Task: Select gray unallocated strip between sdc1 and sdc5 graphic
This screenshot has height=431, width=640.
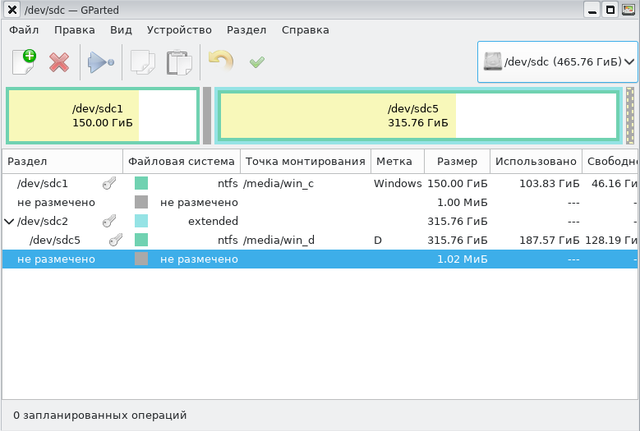Action: pyautogui.click(x=207, y=116)
